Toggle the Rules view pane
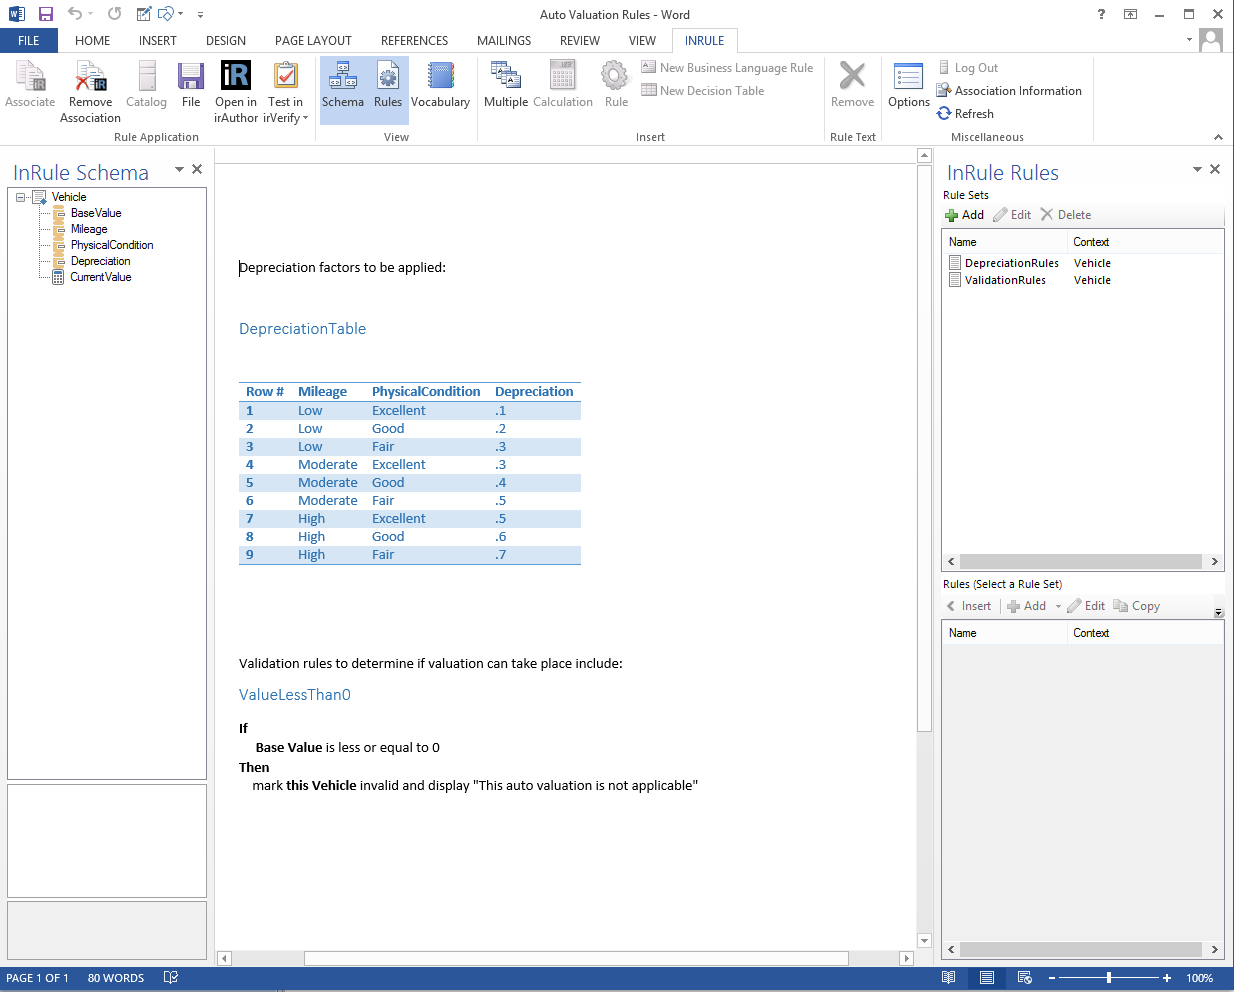1234x992 pixels. tap(387, 77)
